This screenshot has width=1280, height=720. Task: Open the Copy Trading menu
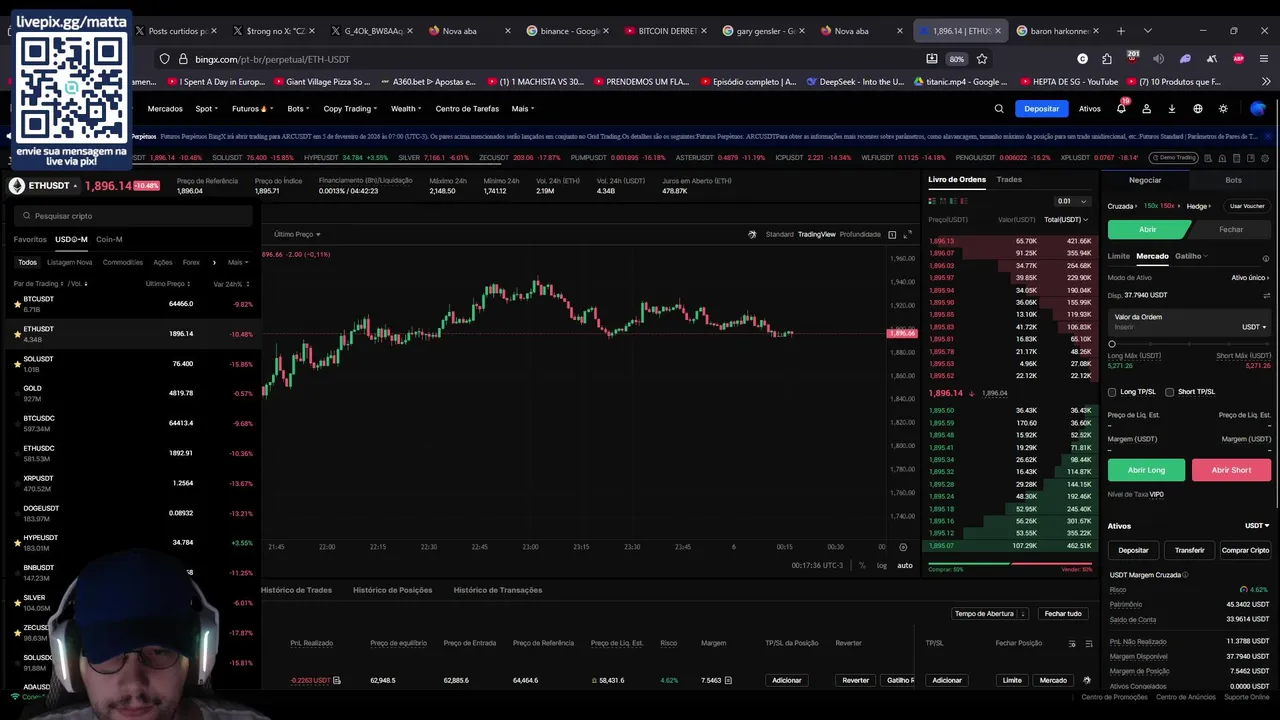[x=350, y=108]
